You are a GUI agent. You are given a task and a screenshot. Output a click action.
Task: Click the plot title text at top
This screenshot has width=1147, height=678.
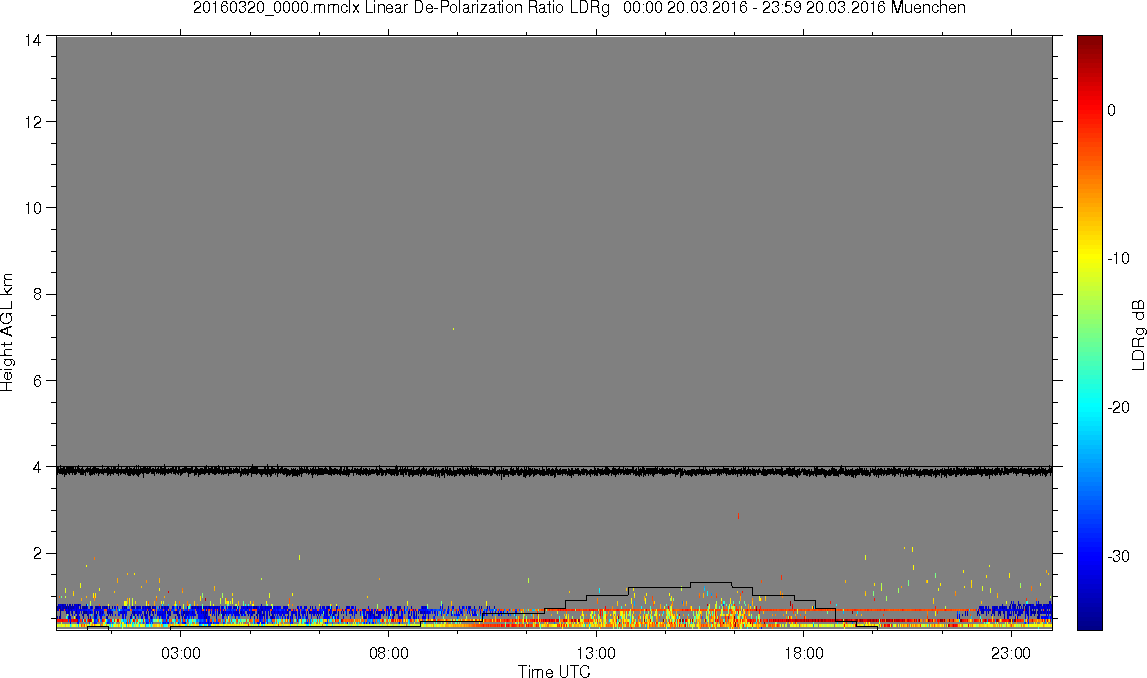coord(579,8)
